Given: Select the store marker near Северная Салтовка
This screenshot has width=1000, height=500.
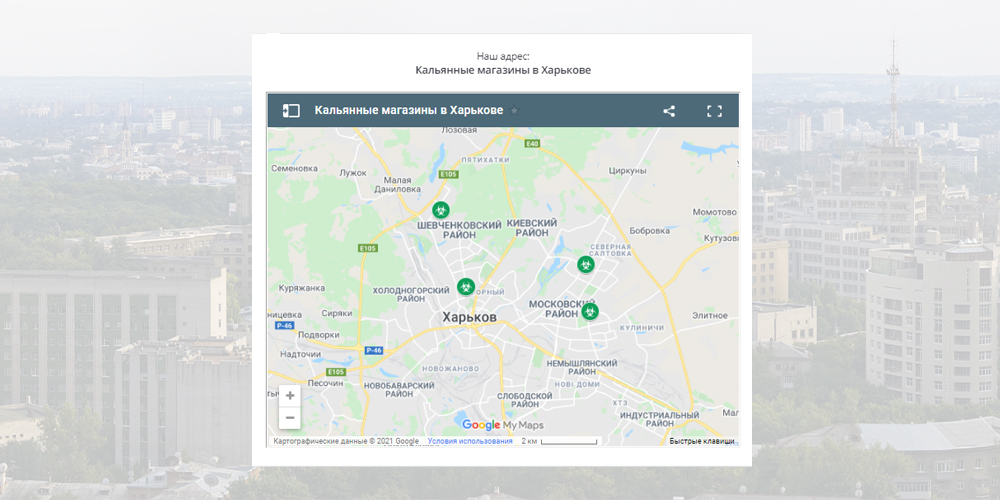Looking at the screenshot, I should pos(586,264).
